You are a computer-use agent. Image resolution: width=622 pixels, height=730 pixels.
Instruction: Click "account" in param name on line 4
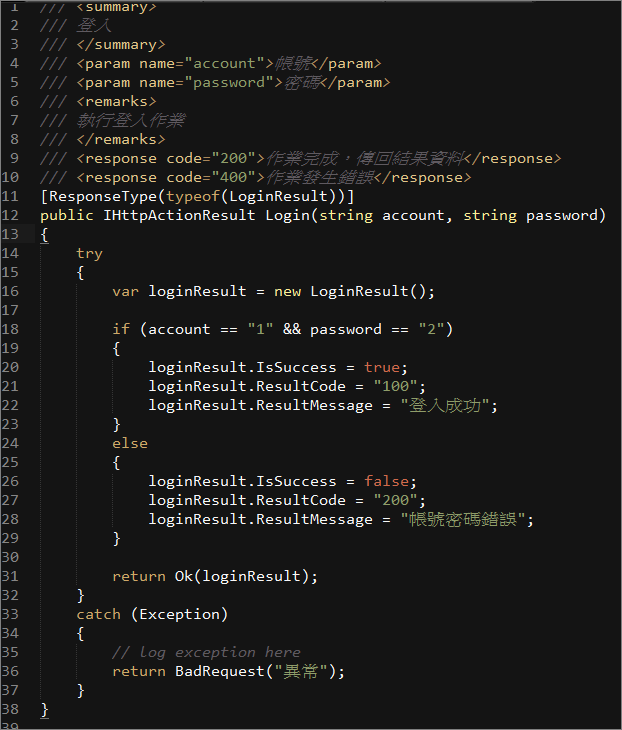point(224,63)
